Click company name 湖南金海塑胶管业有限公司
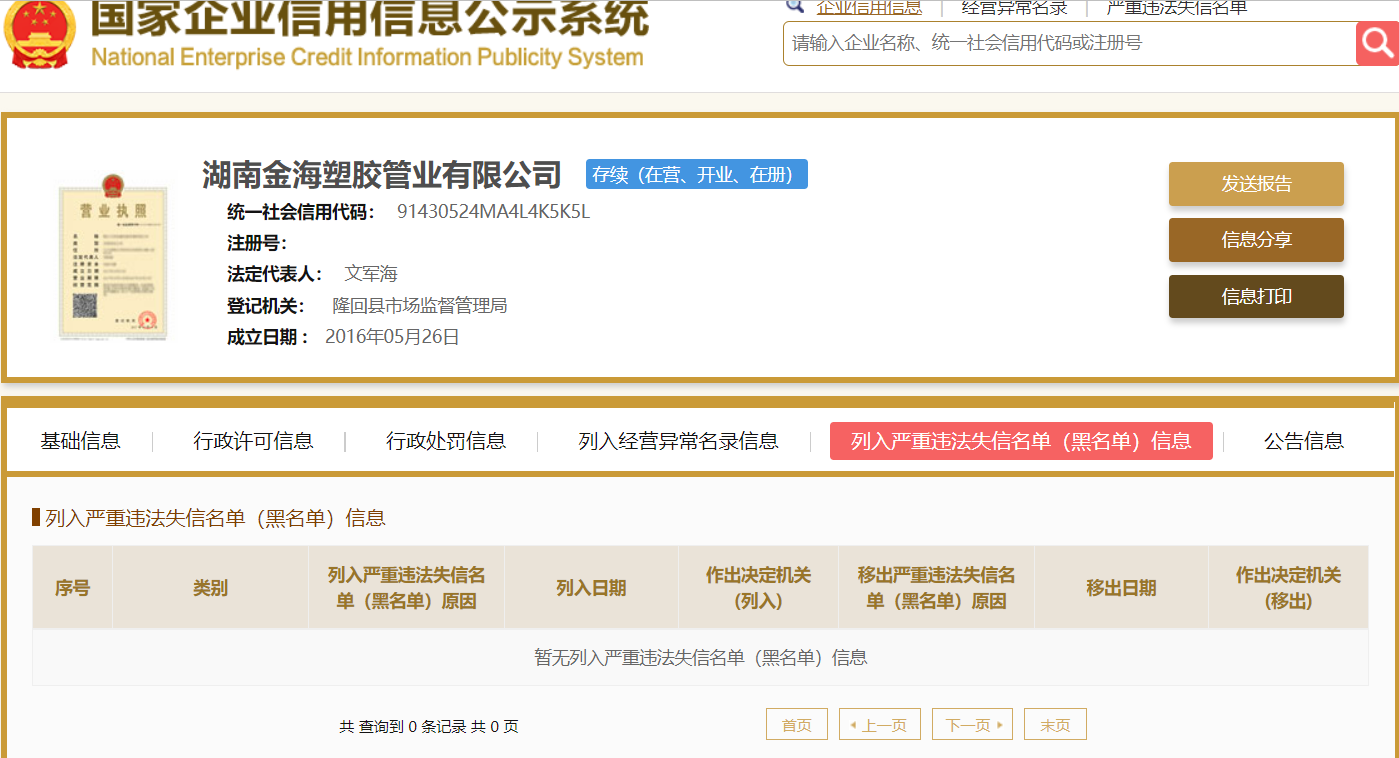 (x=382, y=175)
